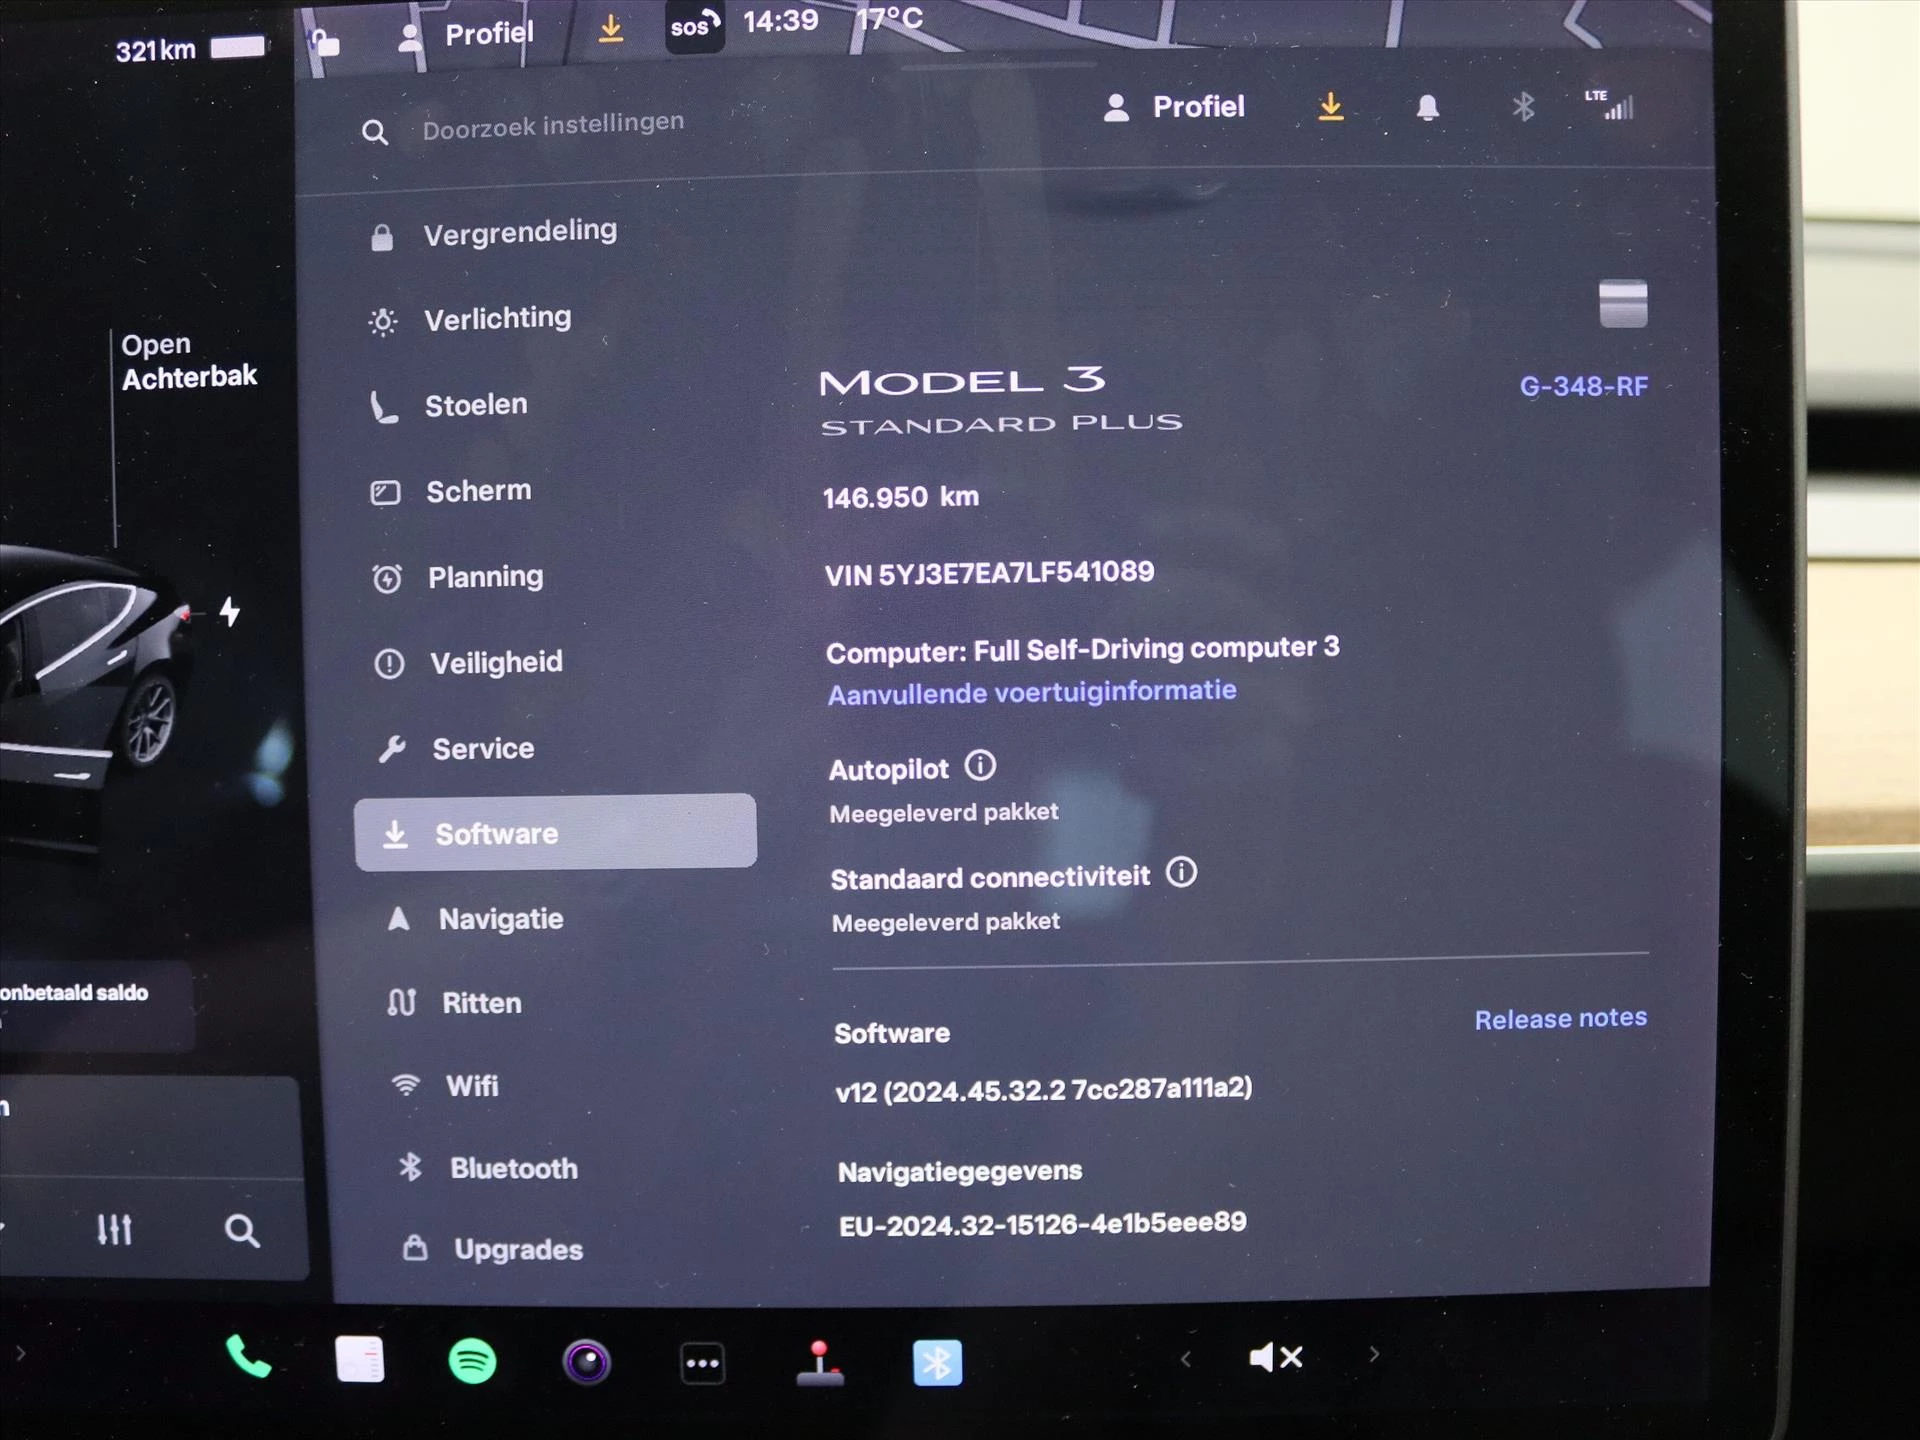The width and height of the screenshot is (1920, 1440).
Task: Open the card icon above license plate
Action: 1623,303
